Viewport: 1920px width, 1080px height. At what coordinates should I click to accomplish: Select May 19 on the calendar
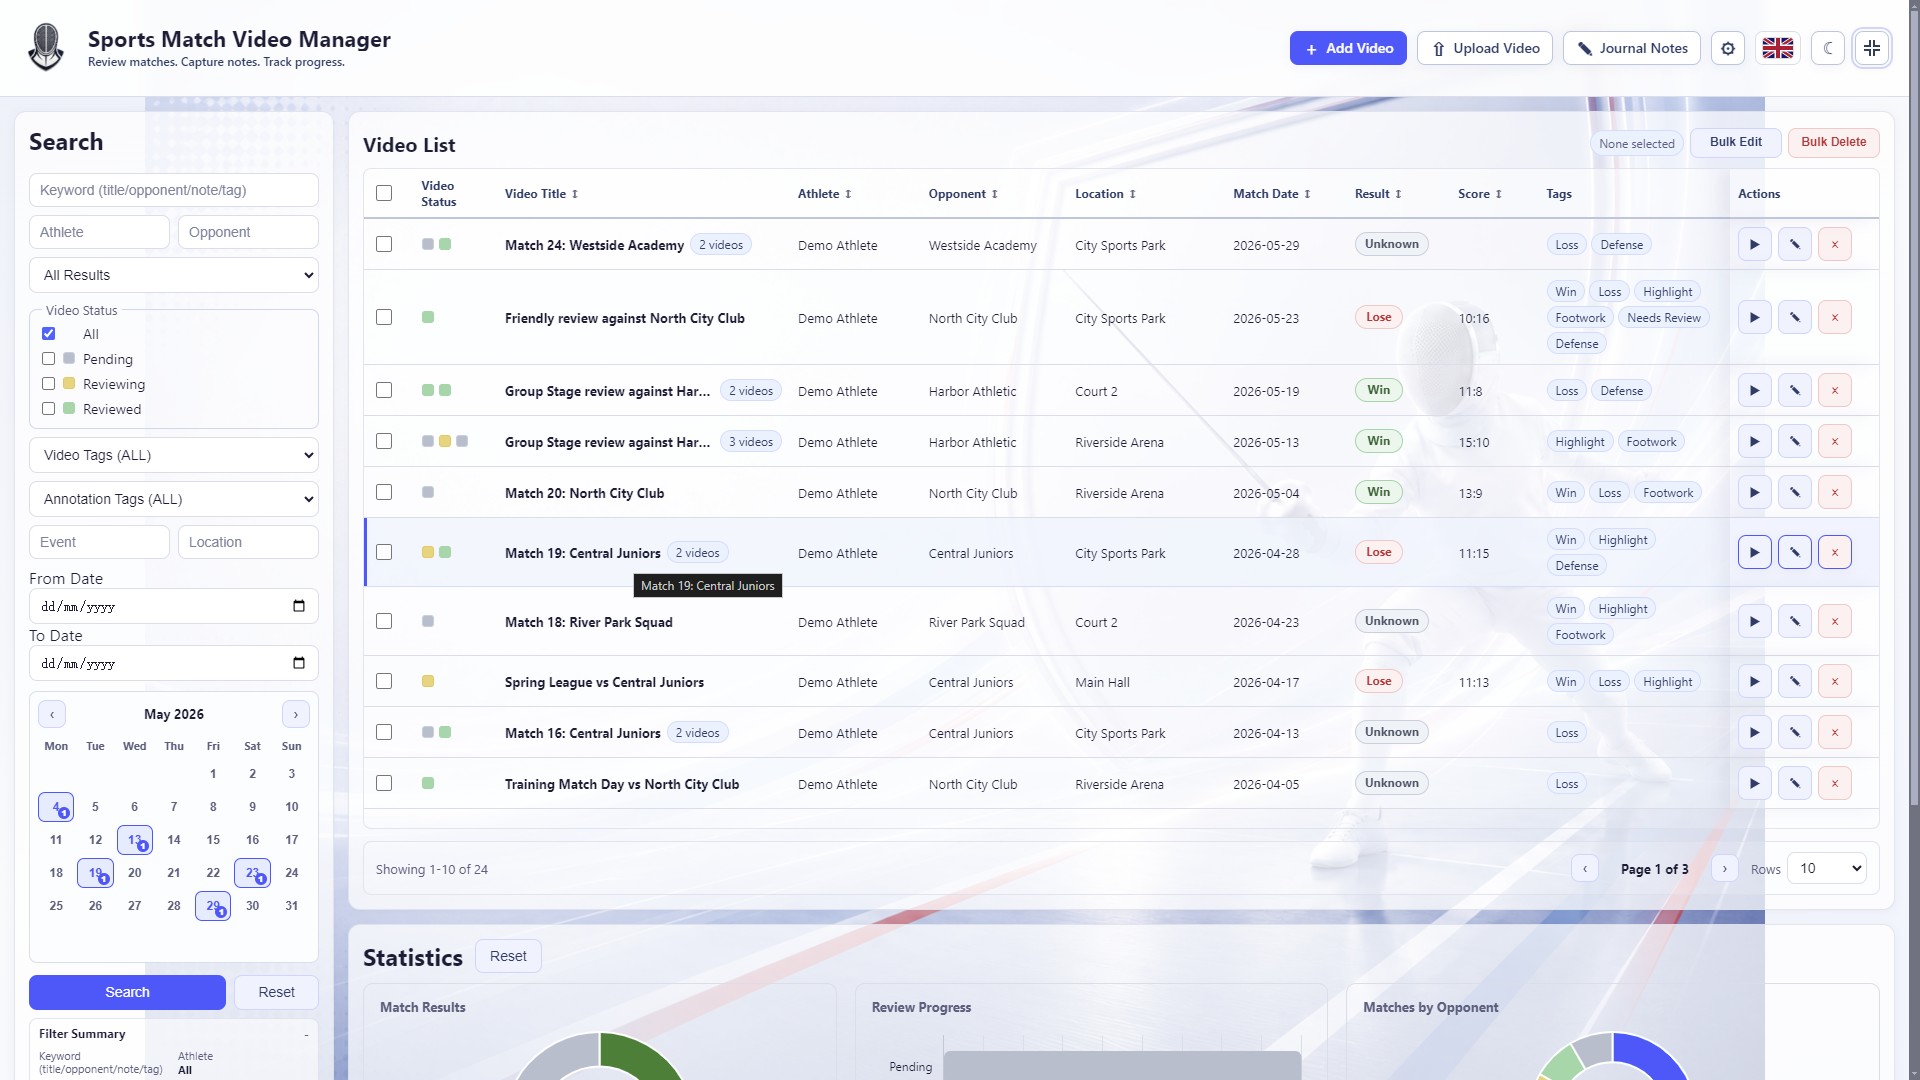point(95,873)
